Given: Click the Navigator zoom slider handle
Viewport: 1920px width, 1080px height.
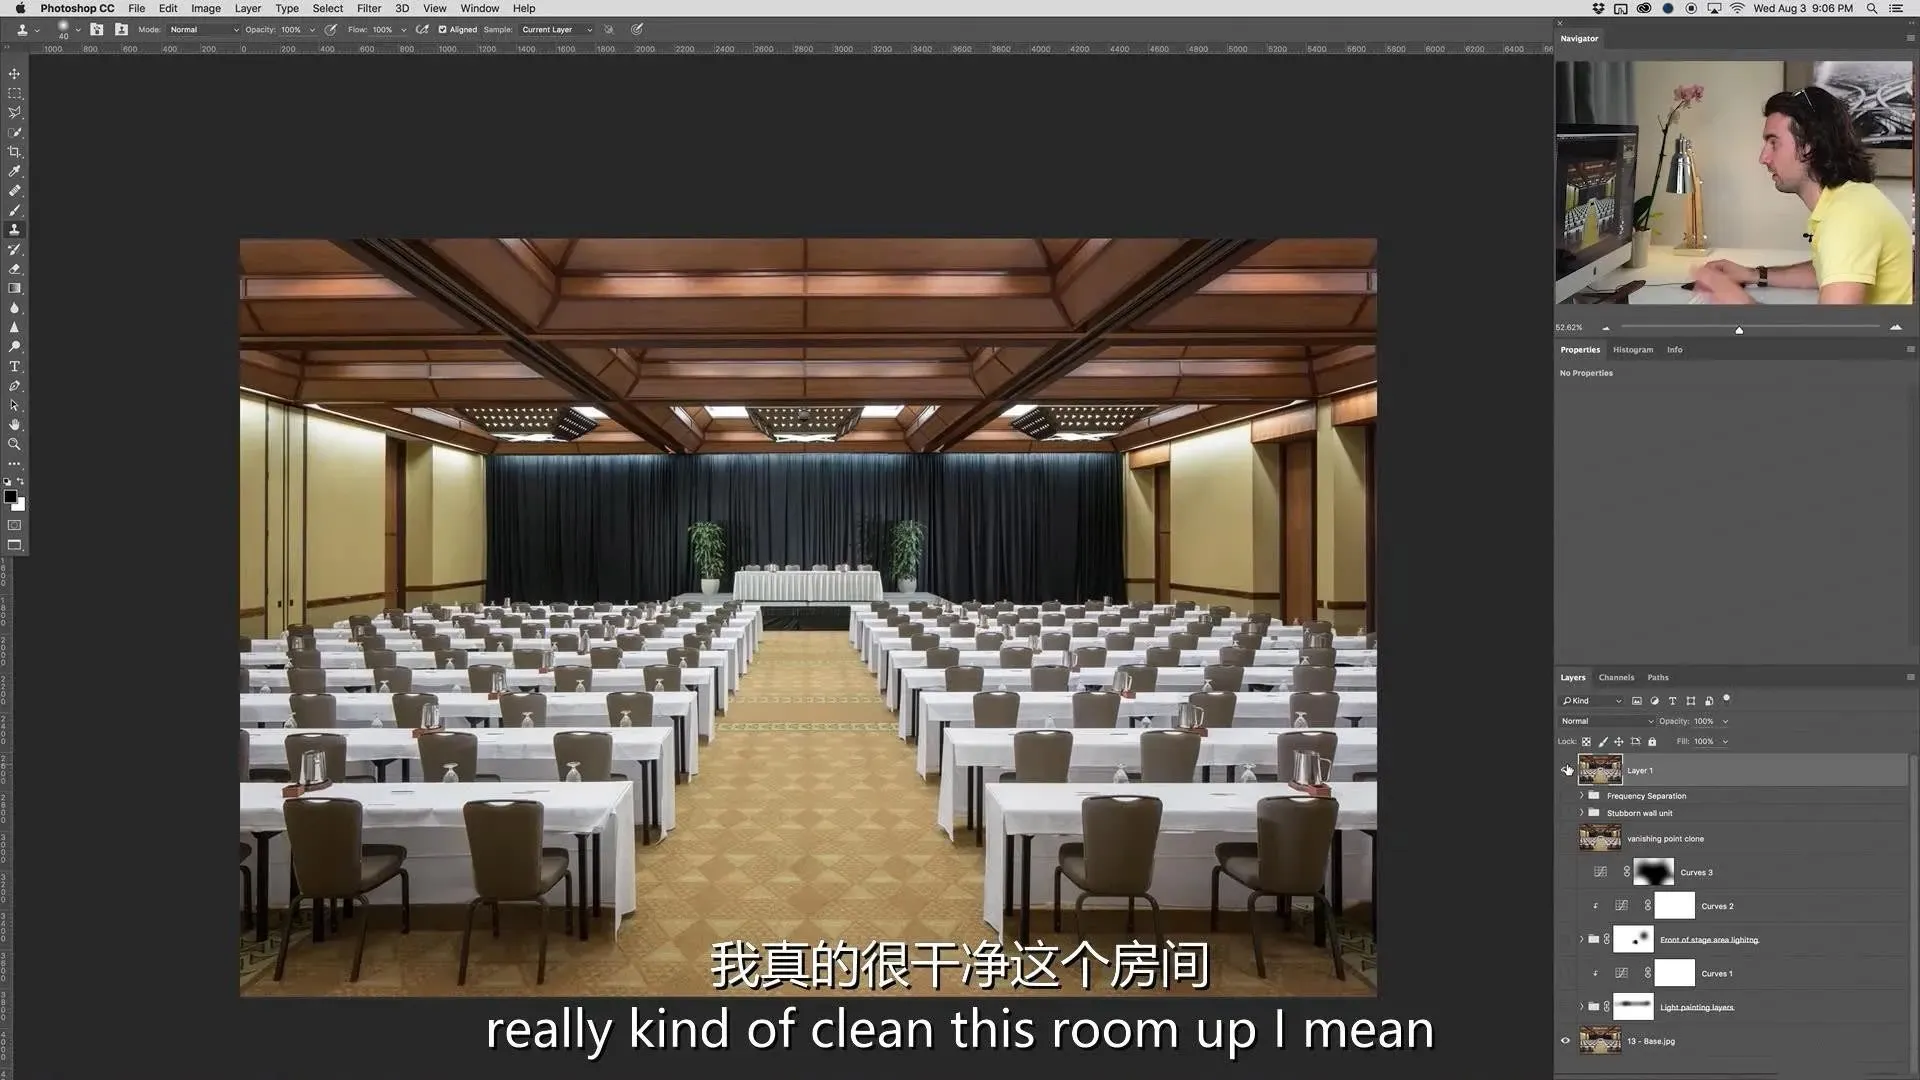Looking at the screenshot, I should tap(1739, 329).
